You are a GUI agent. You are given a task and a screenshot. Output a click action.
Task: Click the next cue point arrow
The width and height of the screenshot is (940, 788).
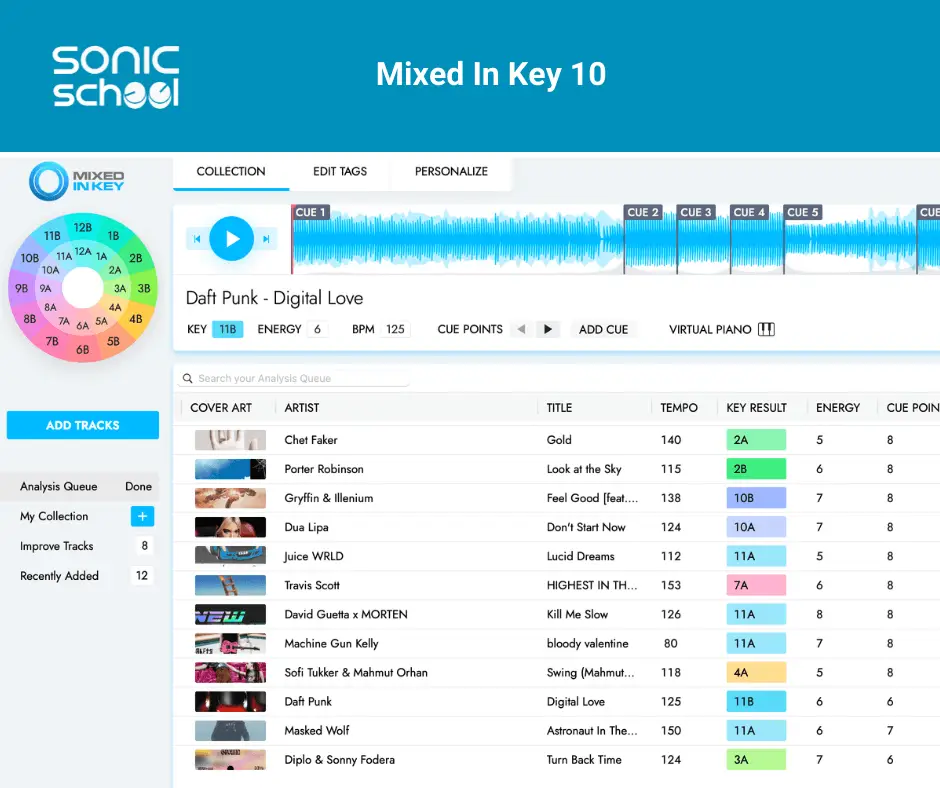[546, 329]
